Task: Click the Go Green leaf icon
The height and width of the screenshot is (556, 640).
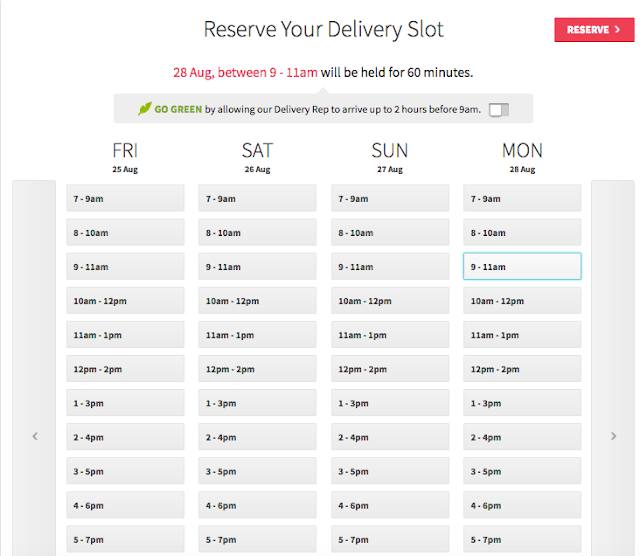Action: (145, 109)
